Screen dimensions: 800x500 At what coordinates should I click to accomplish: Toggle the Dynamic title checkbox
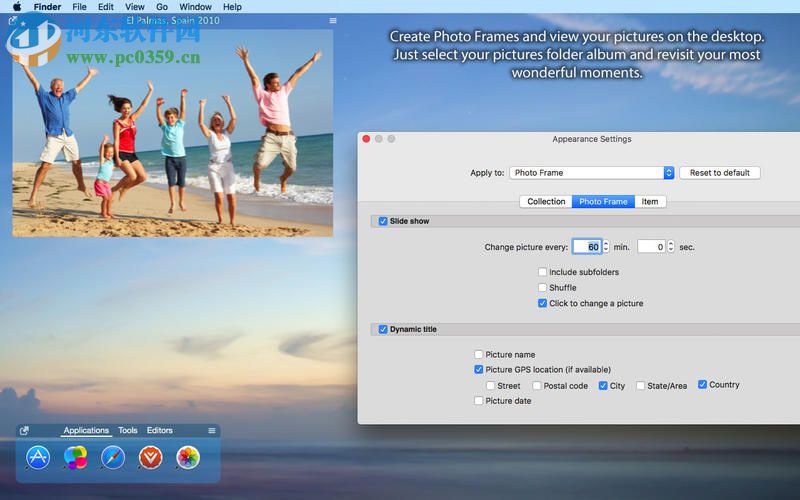click(x=383, y=329)
